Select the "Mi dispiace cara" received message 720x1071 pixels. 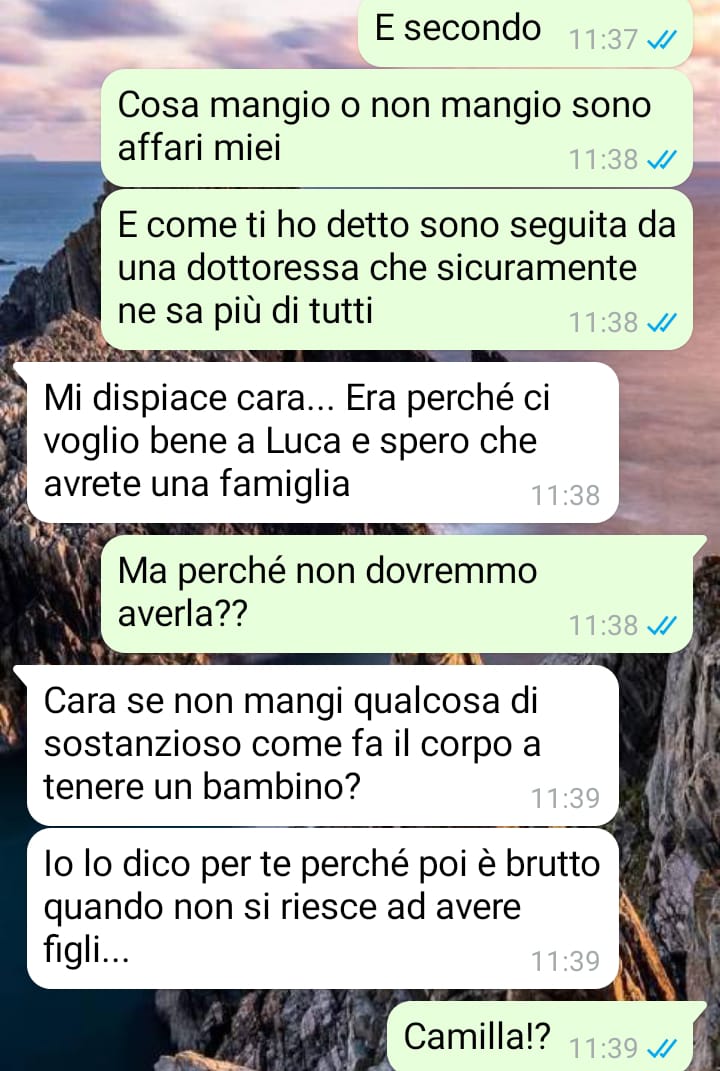click(x=322, y=443)
